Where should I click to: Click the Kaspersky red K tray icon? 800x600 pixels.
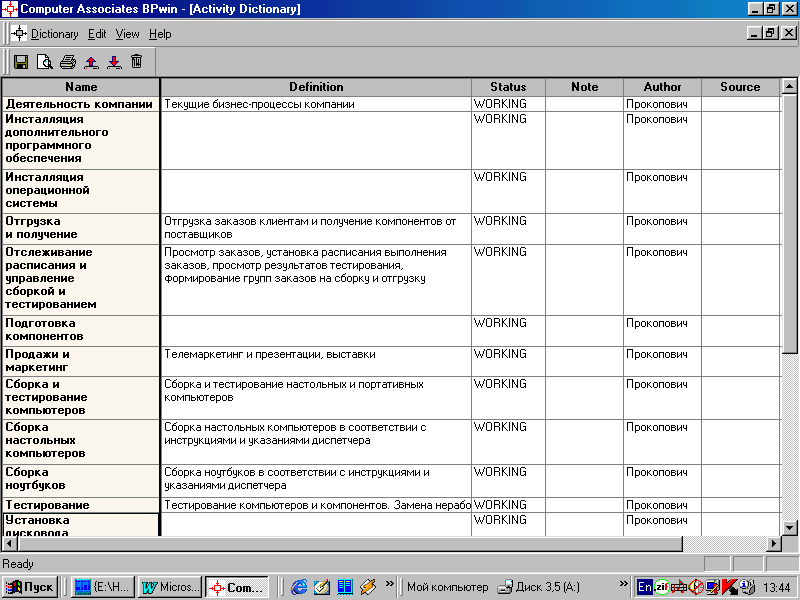[x=731, y=587]
